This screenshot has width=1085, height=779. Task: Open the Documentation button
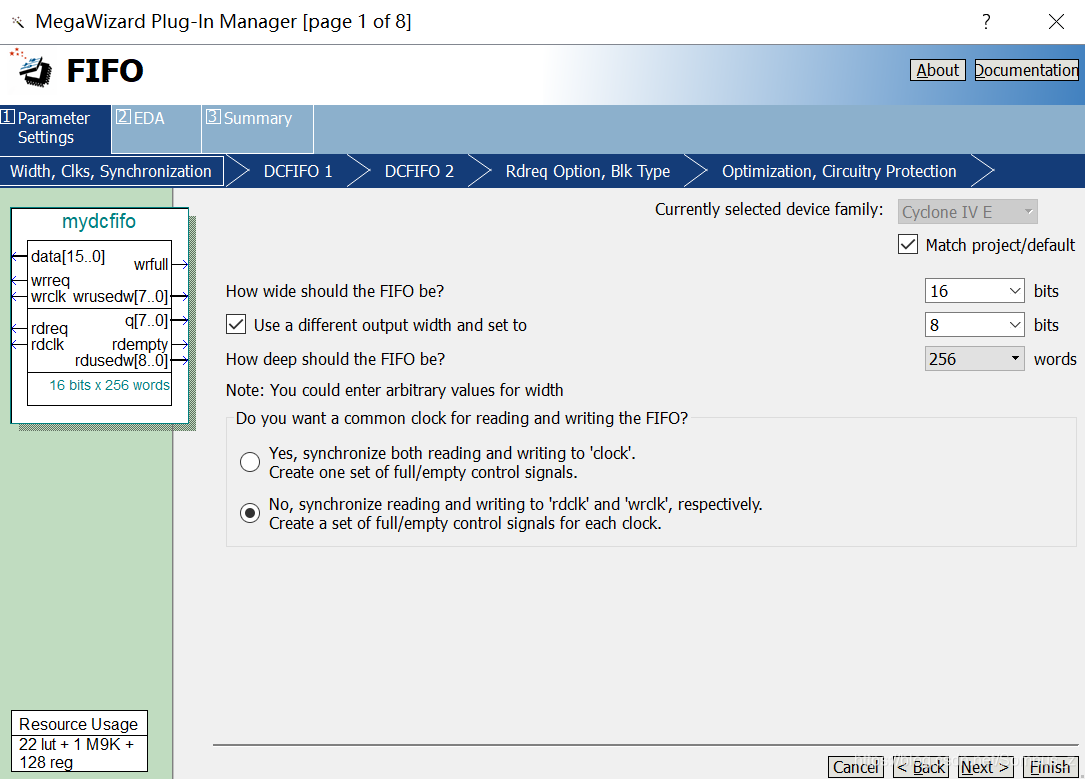click(1026, 71)
